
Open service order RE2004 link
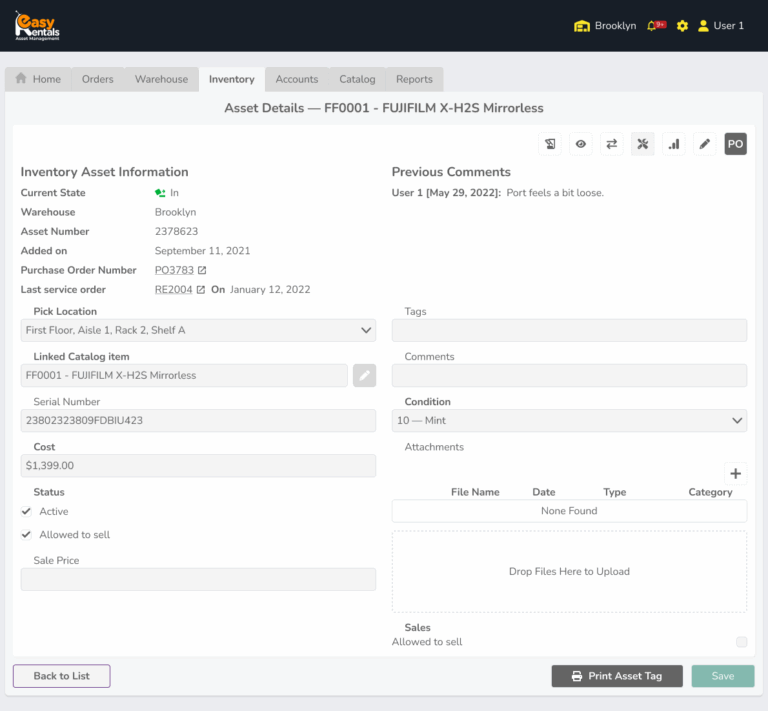pos(173,290)
